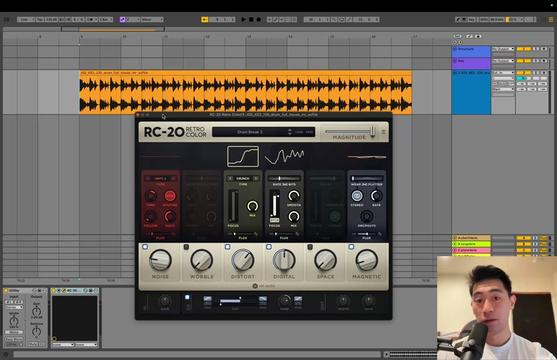The height and width of the screenshot is (360, 557).
Task: Click the large DISTORT amount knob
Action: pyautogui.click(x=243, y=260)
